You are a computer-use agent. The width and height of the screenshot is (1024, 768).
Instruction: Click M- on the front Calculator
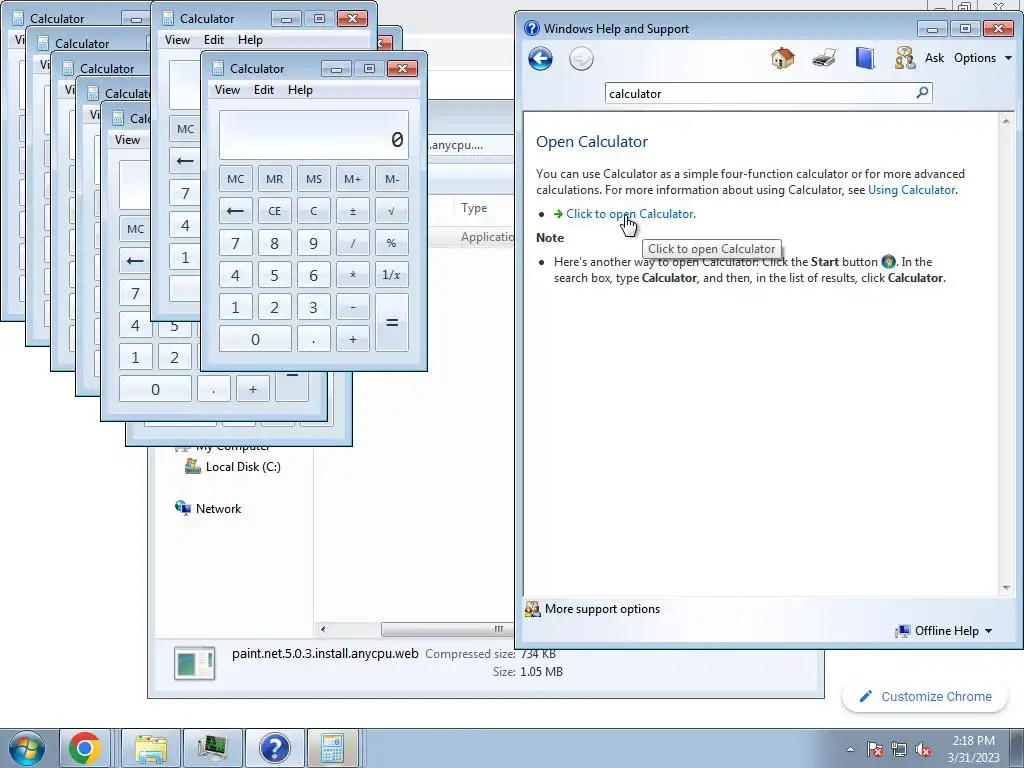point(392,179)
